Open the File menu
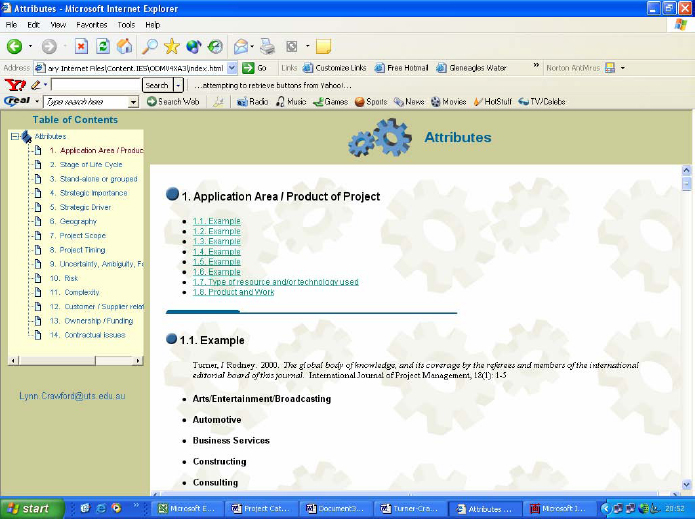The width and height of the screenshot is (695, 519). (12, 25)
